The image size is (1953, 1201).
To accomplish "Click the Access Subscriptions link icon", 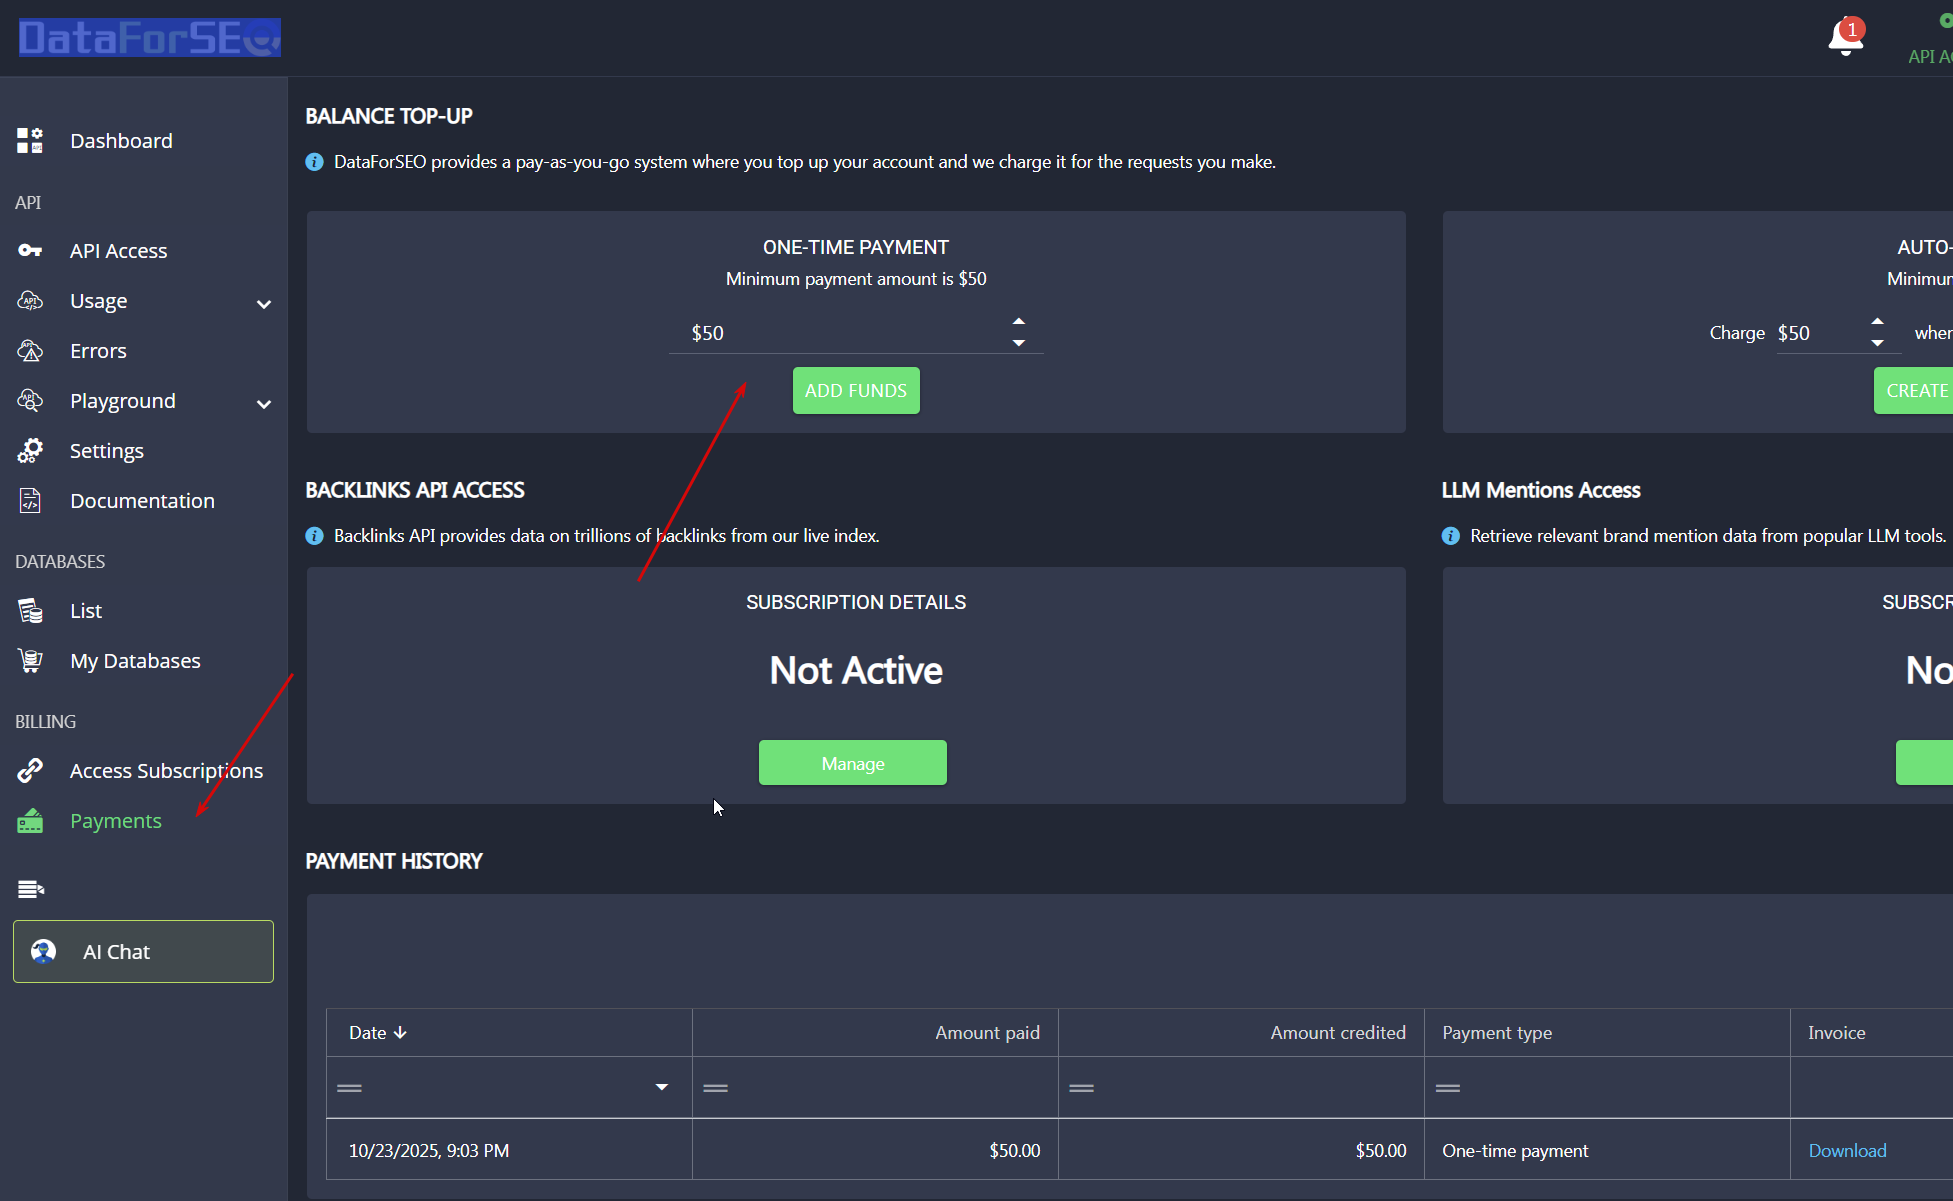I will [x=30, y=771].
